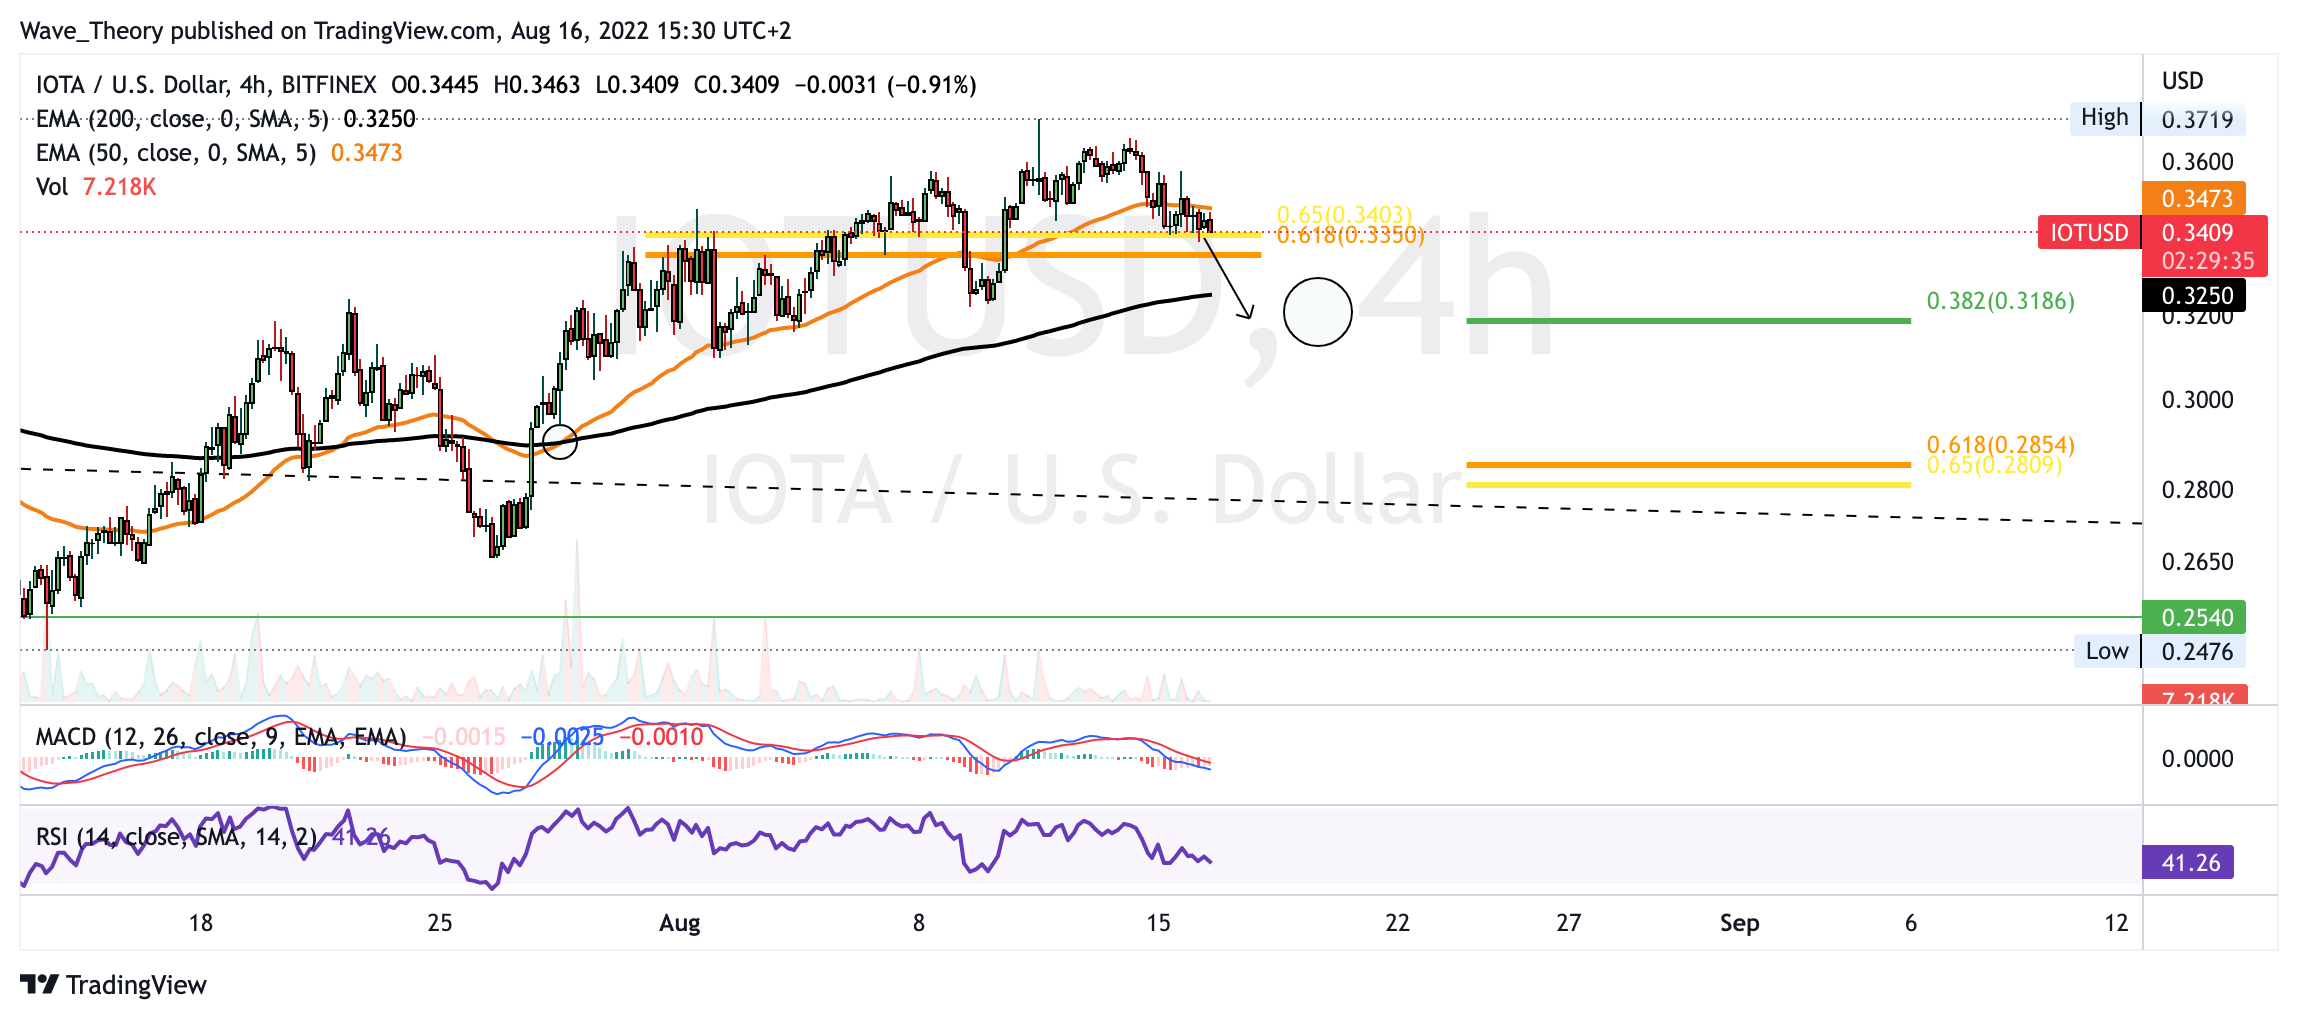Click the TradingView logo at bottom left
Viewport: 2298px width, 1020px height.
point(113,985)
